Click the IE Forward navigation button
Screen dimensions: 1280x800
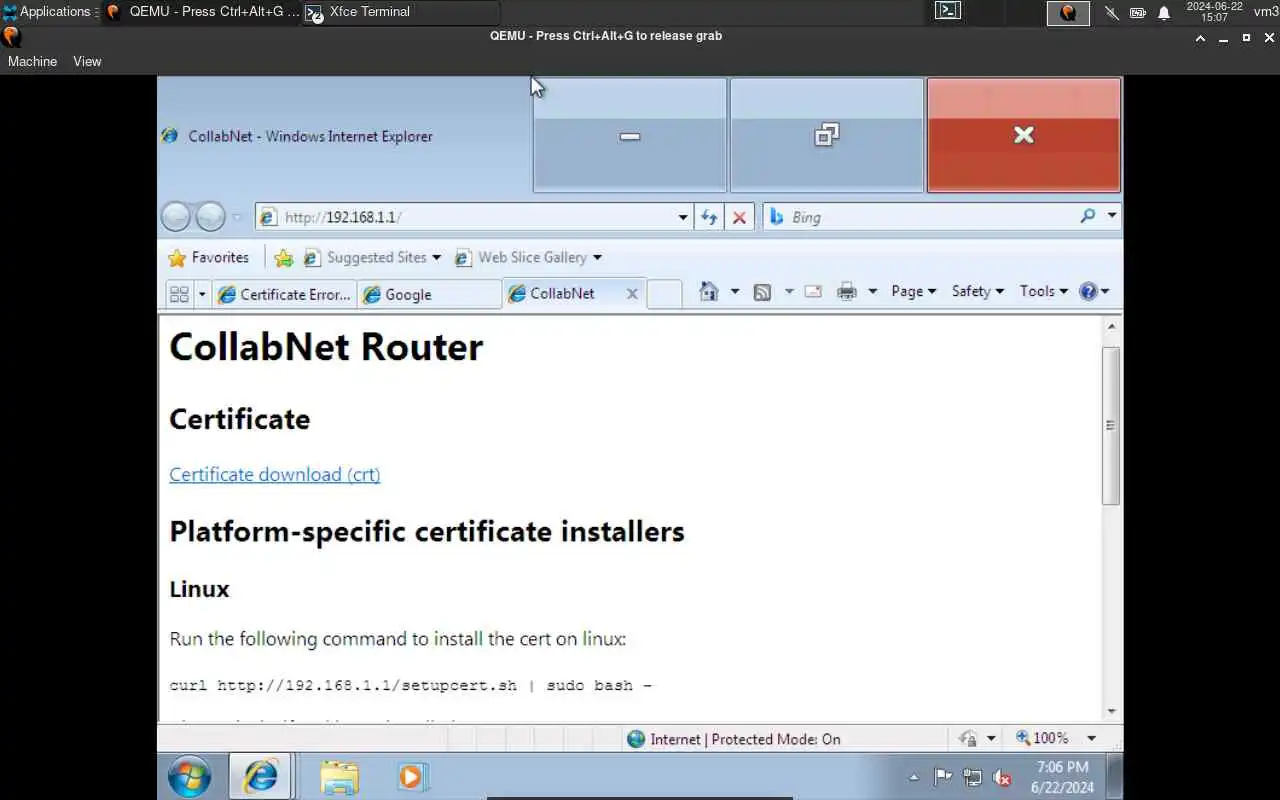point(210,217)
